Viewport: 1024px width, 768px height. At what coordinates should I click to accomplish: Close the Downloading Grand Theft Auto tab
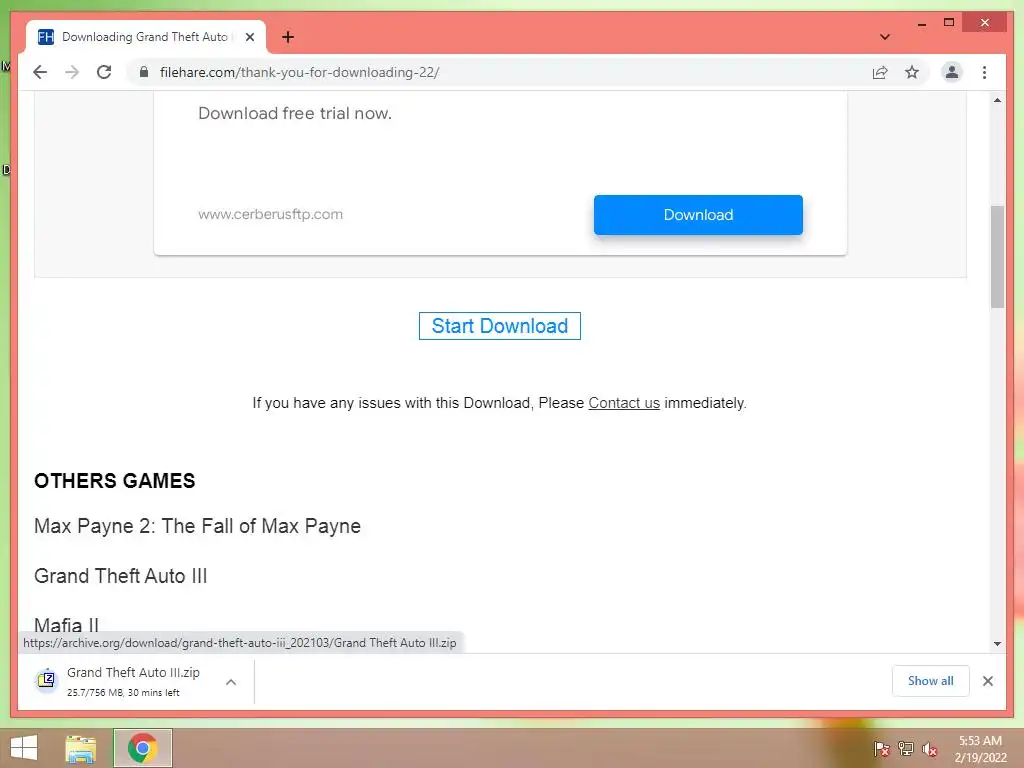click(x=249, y=37)
